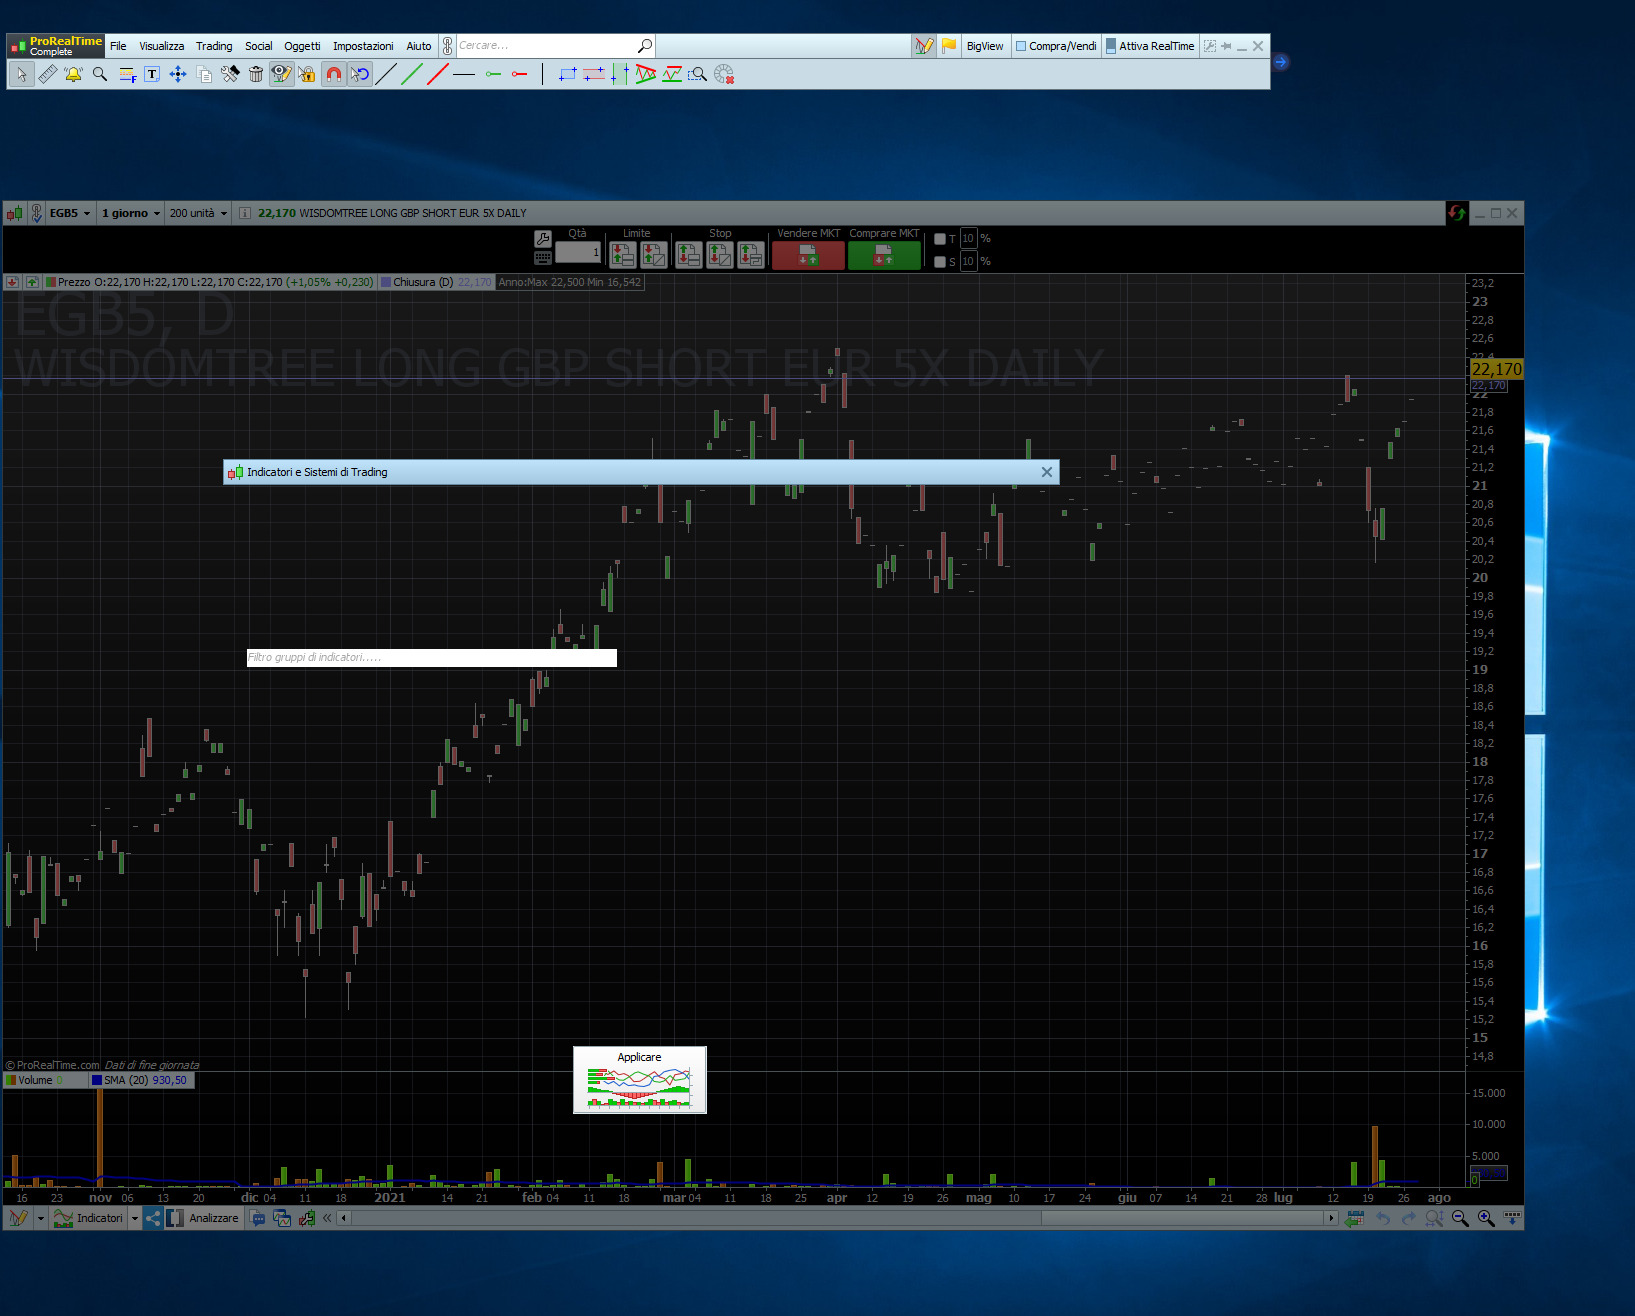Click the Chiusura color swatch
The height and width of the screenshot is (1316, 1635).
click(385, 282)
